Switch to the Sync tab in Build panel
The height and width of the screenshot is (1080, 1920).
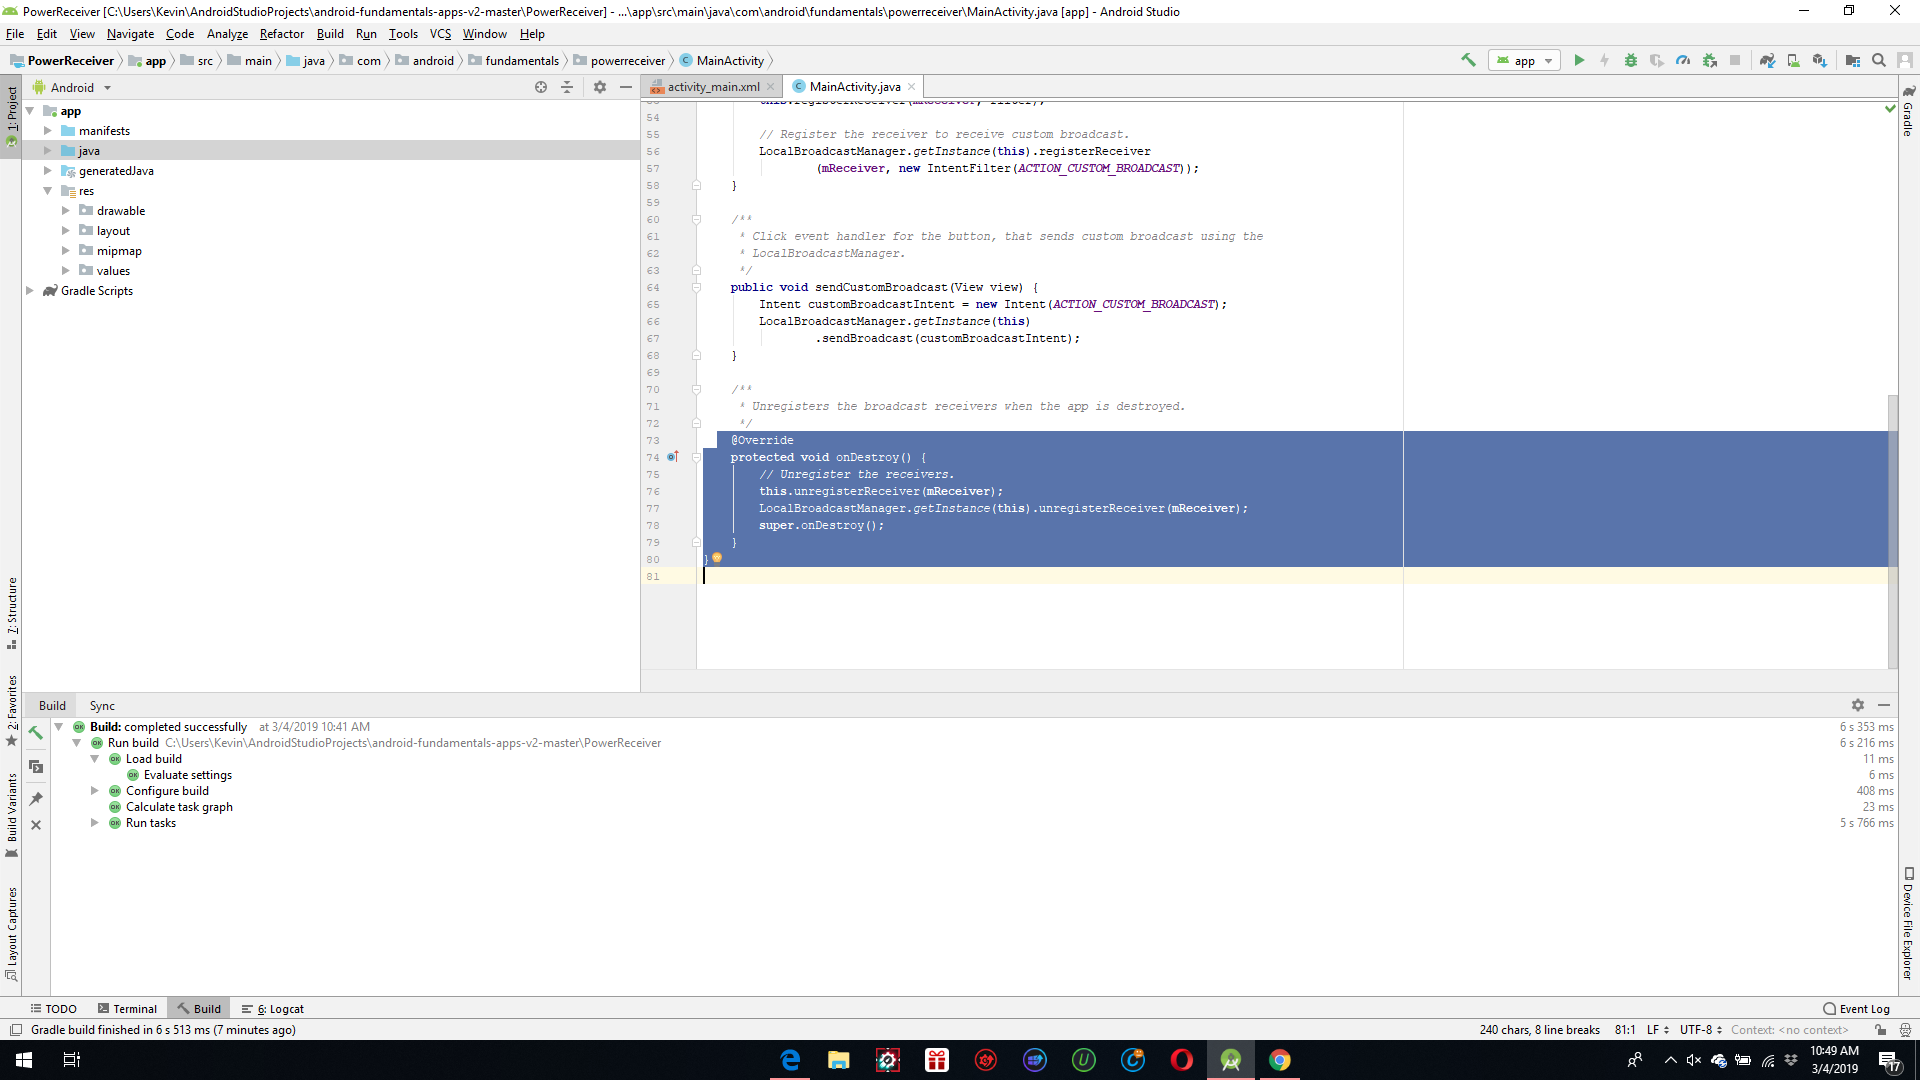(x=102, y=705)
